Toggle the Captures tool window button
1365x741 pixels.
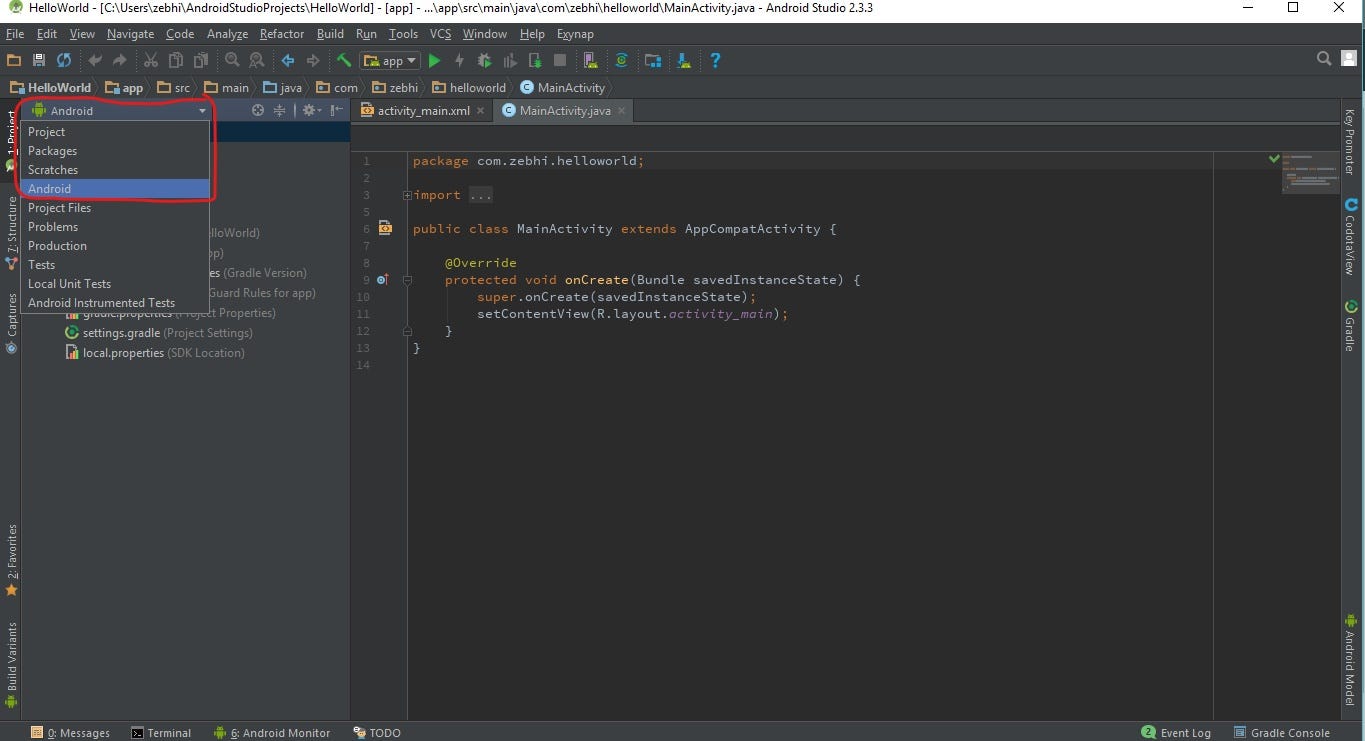coord(11,323)
